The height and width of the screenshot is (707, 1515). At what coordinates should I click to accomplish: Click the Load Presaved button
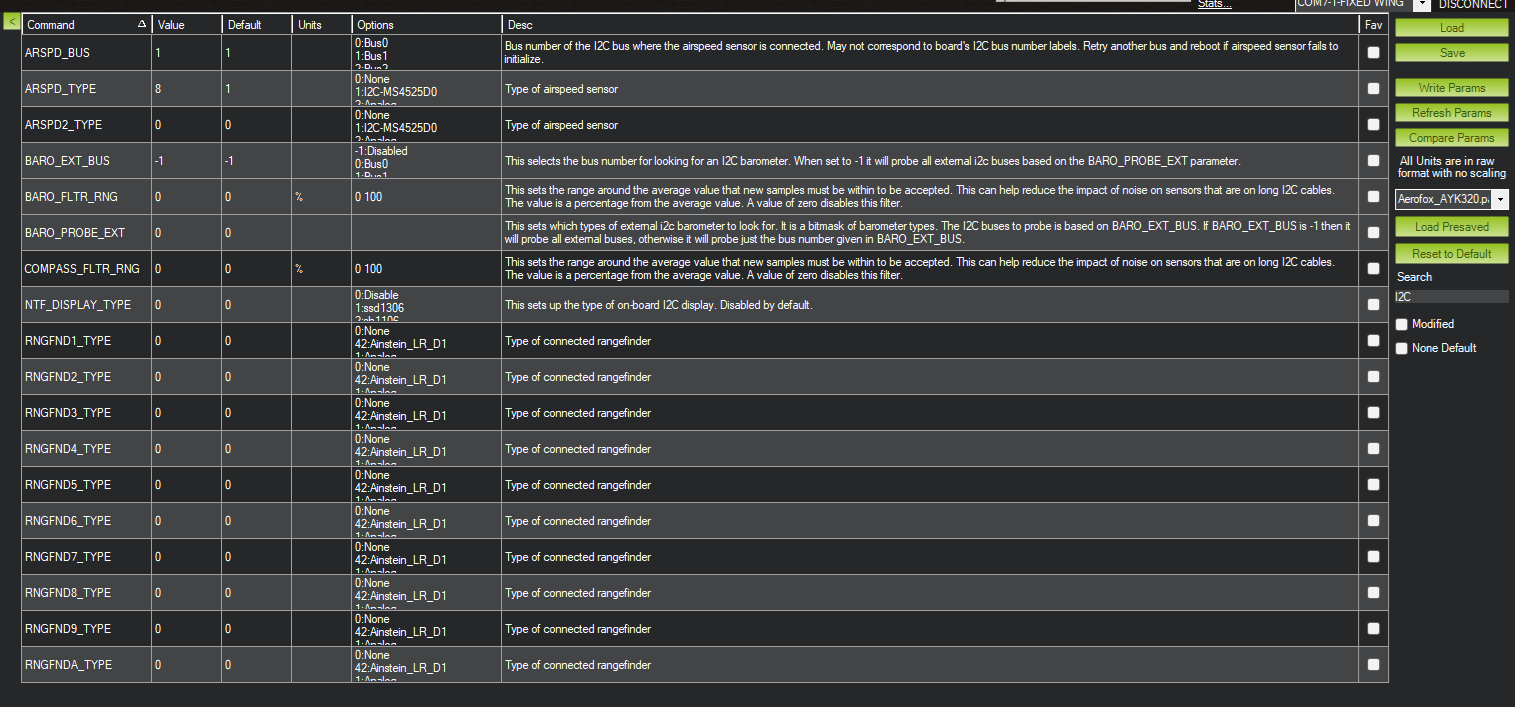pyautogui.click(x=1452, y=228)
